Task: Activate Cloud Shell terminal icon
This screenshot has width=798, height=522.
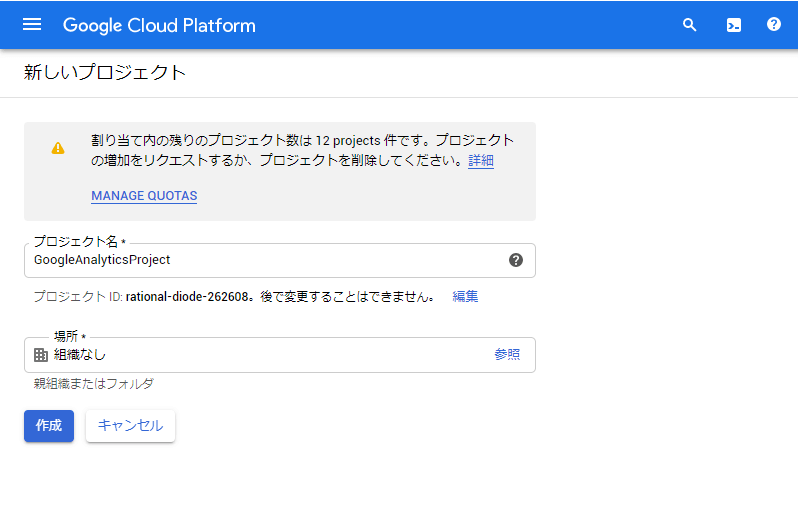Action: click(733, 25)
